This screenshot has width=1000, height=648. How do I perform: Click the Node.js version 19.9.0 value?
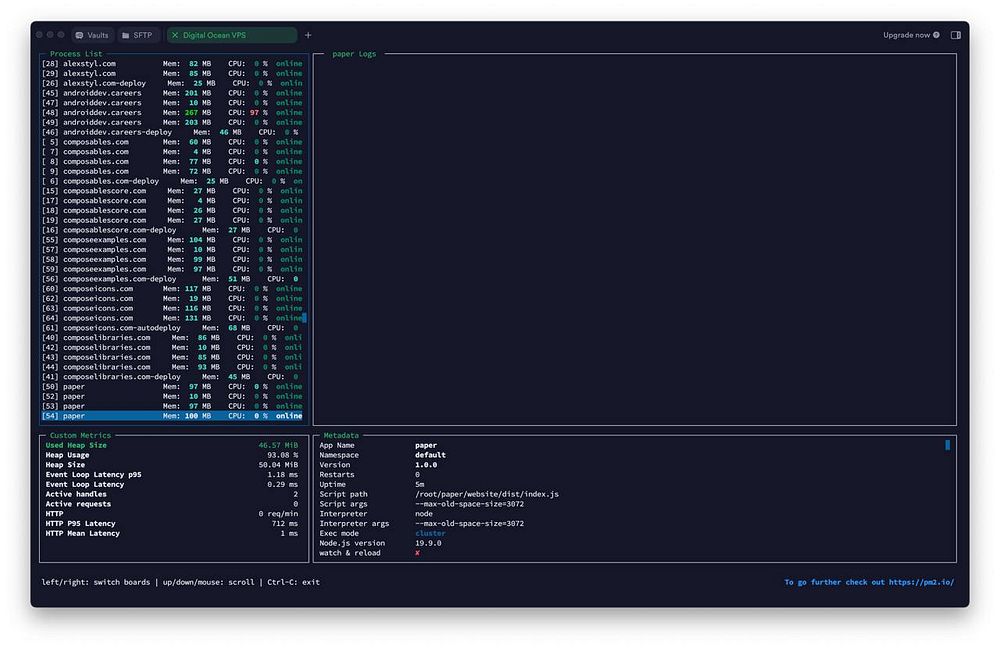(x=428, y=543)
